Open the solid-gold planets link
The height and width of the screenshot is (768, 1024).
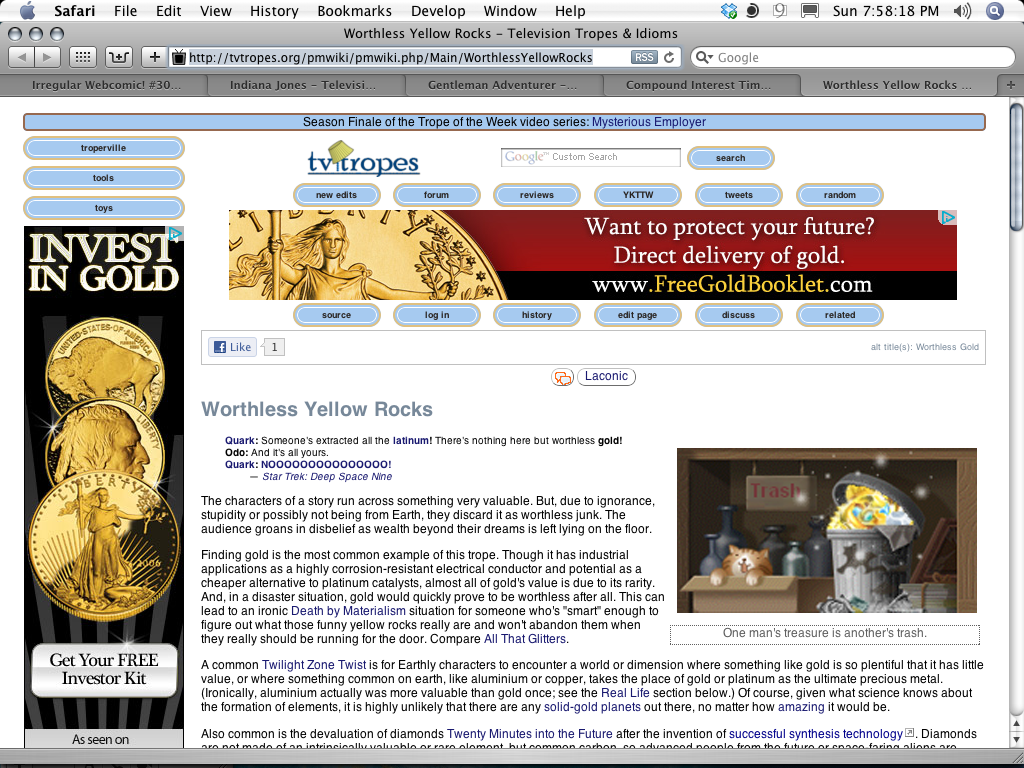coord(592,707)
